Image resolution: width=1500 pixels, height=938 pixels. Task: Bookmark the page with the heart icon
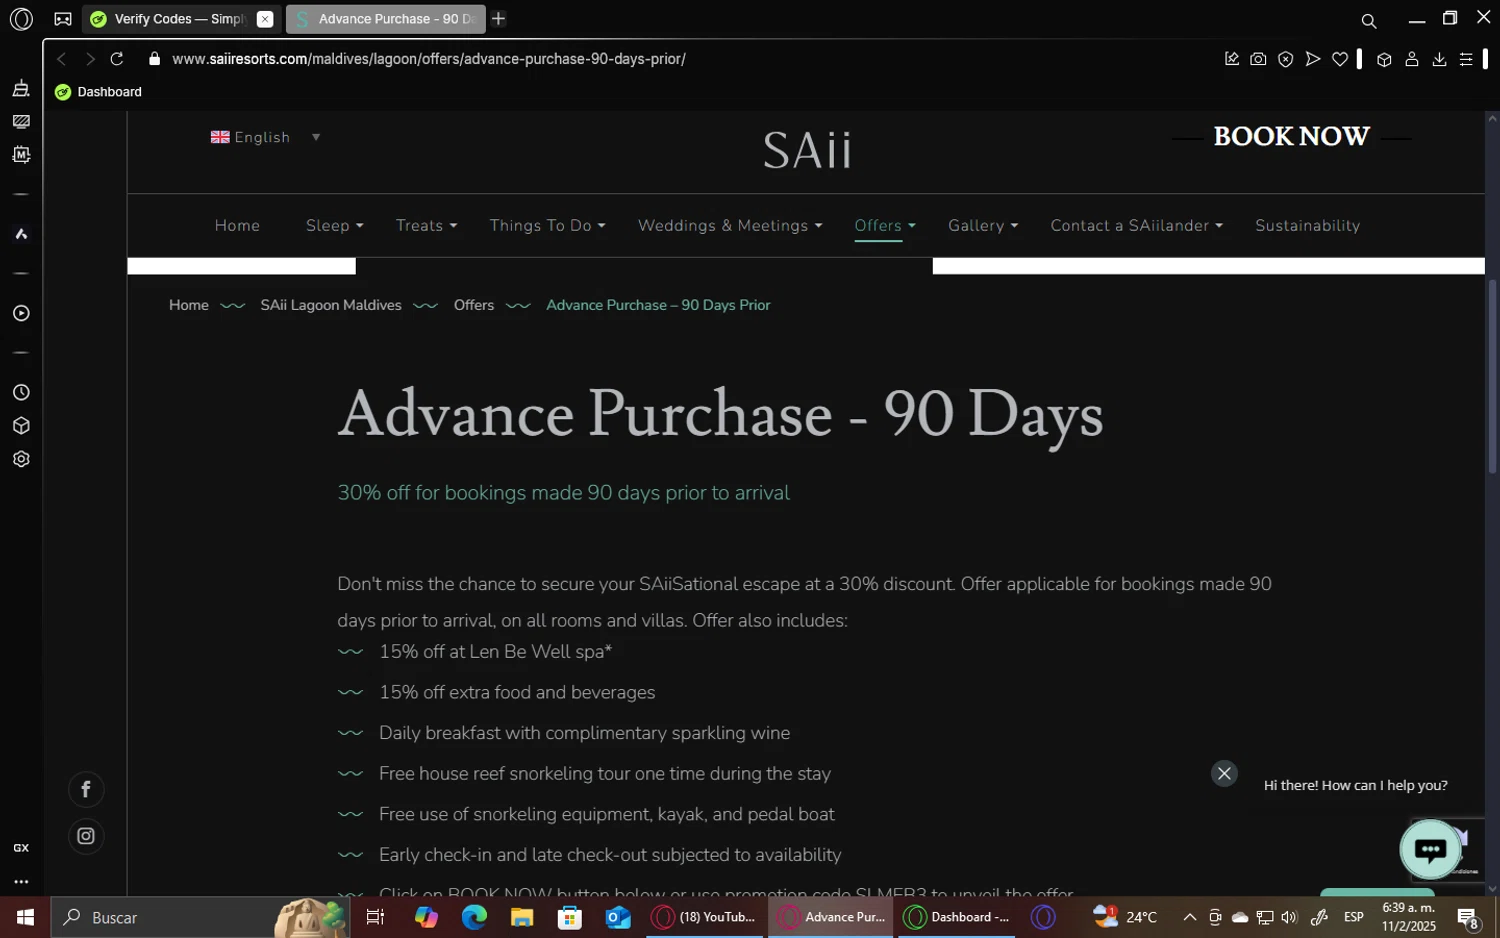(1340, 59)
